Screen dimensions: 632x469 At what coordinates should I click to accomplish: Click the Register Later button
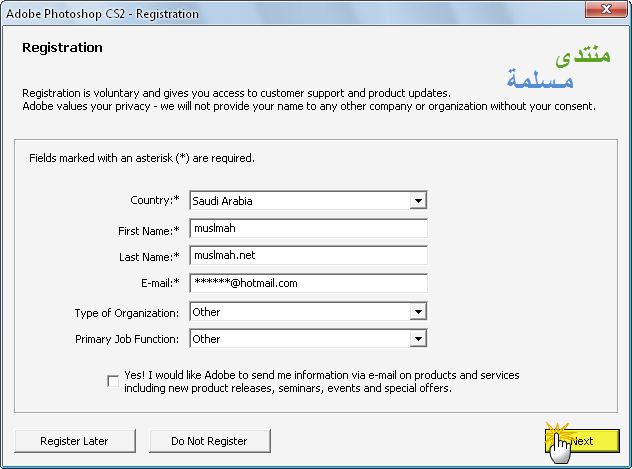(75, 441)
